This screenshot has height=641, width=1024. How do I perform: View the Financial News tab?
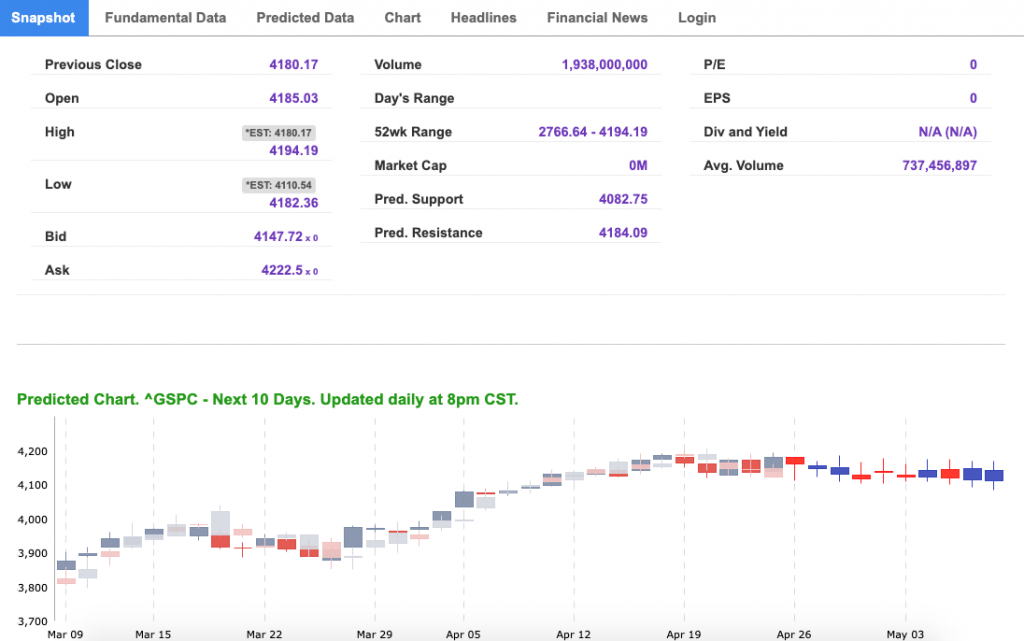pos(597,17)
